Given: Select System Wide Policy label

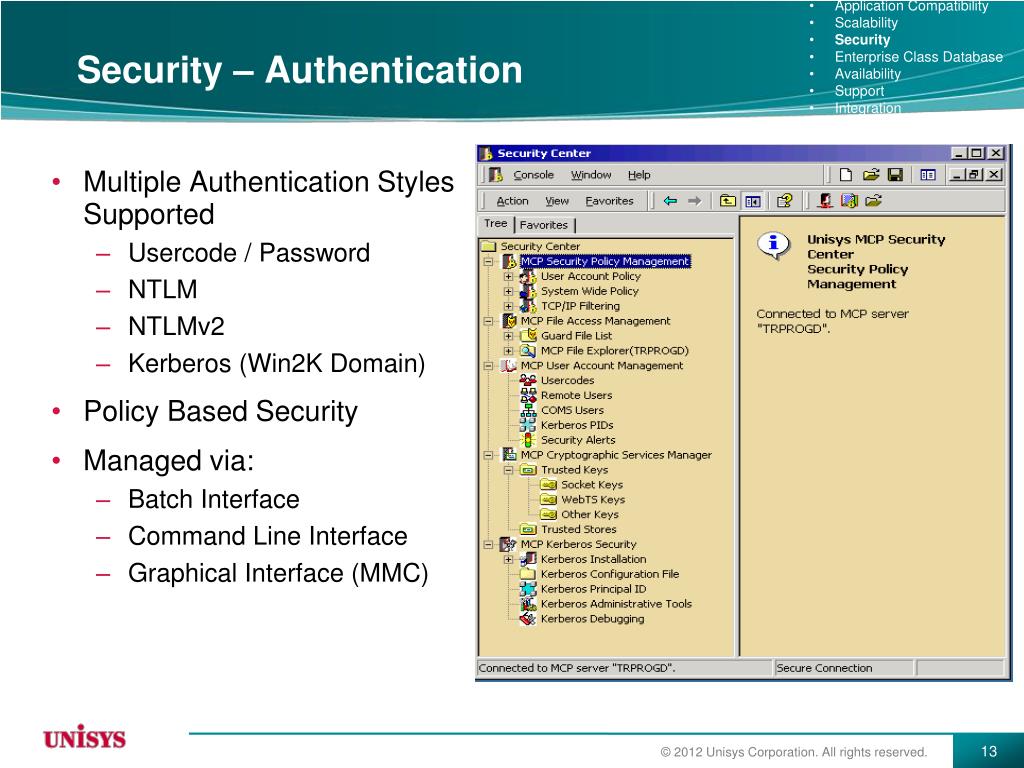Looking at the screenshot, I should [590, 291].
